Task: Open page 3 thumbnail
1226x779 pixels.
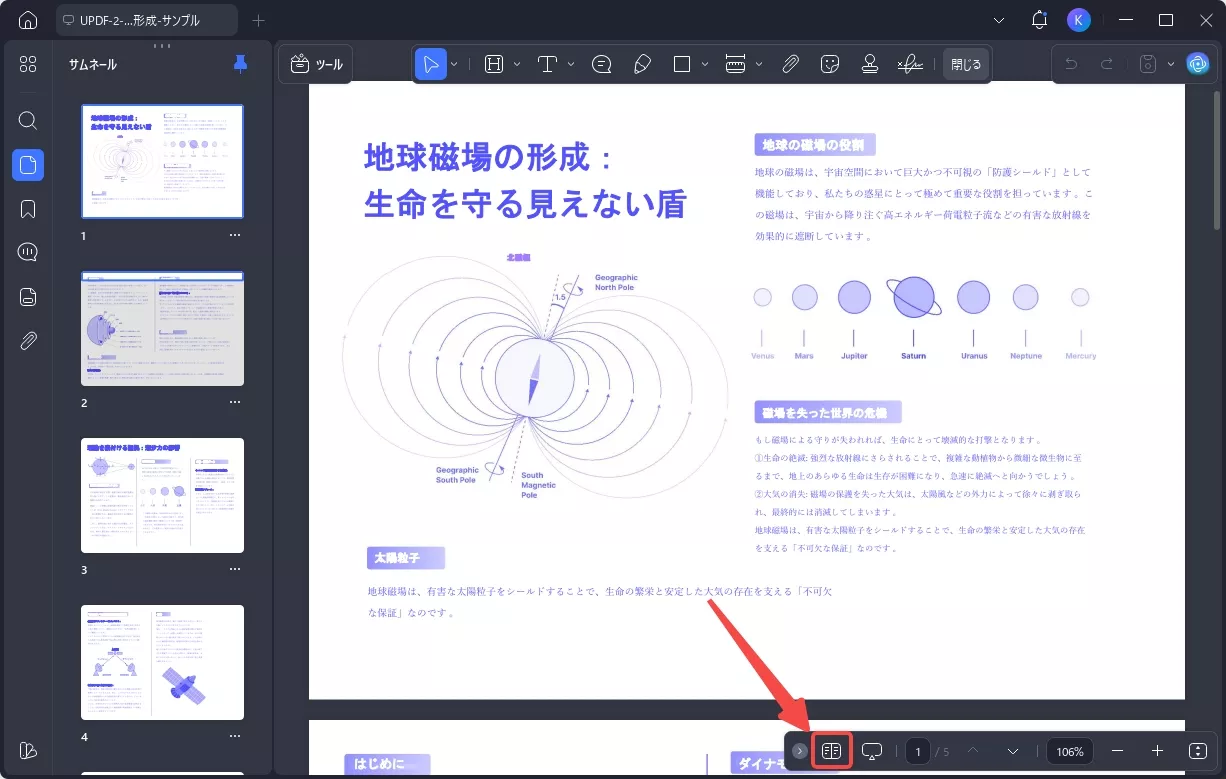Action: tap(162, 494)
